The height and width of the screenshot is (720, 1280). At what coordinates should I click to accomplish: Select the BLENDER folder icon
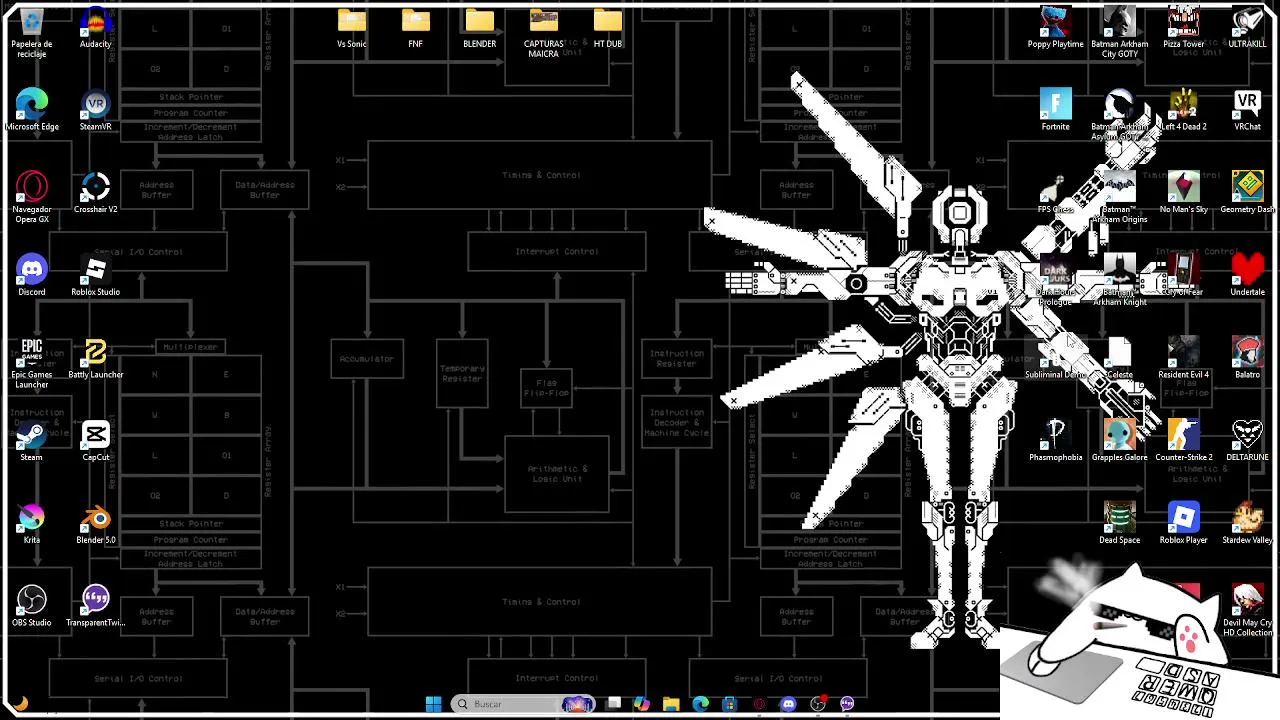point(480,28)
